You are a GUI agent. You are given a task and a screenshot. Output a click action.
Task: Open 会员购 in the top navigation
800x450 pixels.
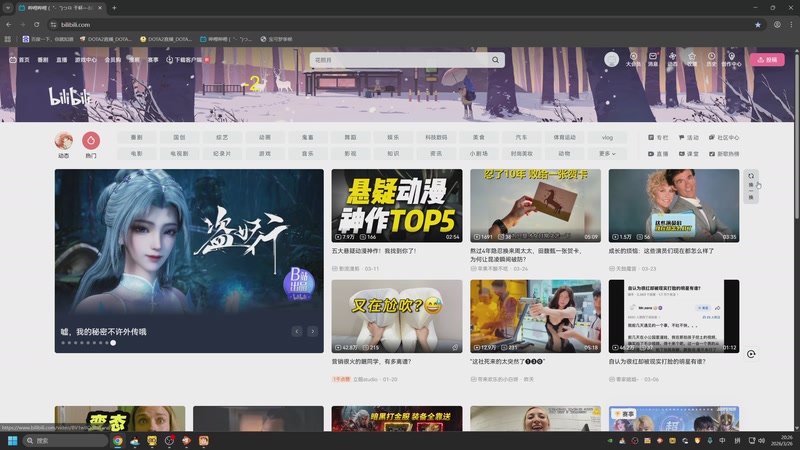[112, 60]
